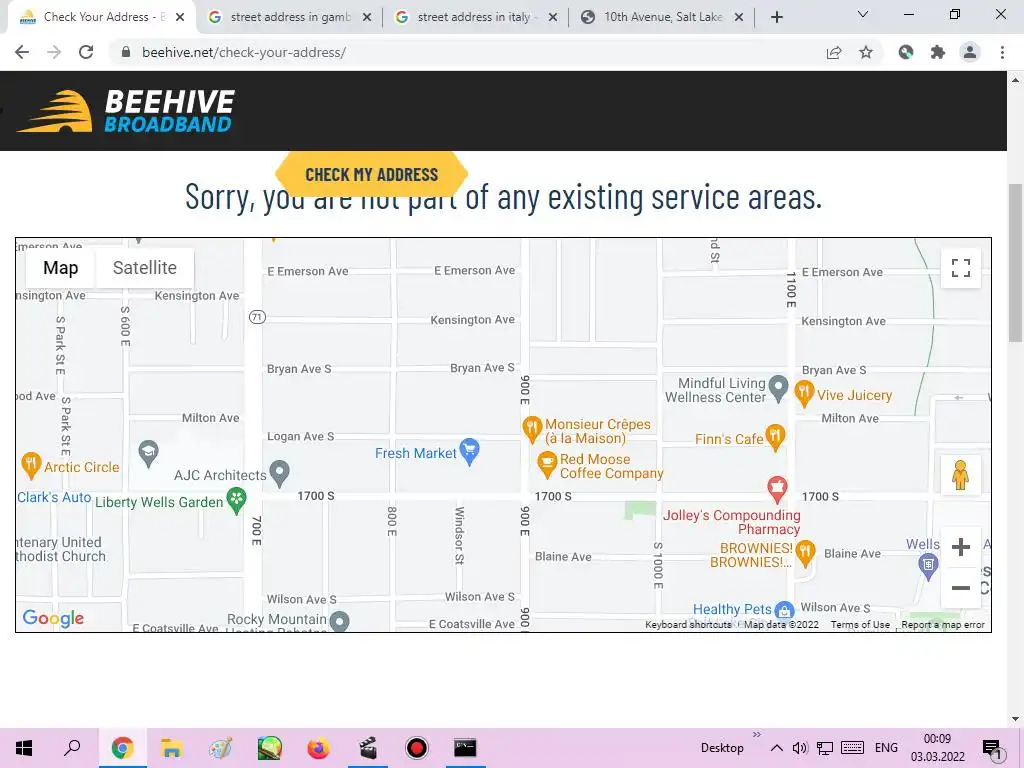1024x768 pixels.
Task: Open map Keyboard shortcuts
Action: pos(688,624)
